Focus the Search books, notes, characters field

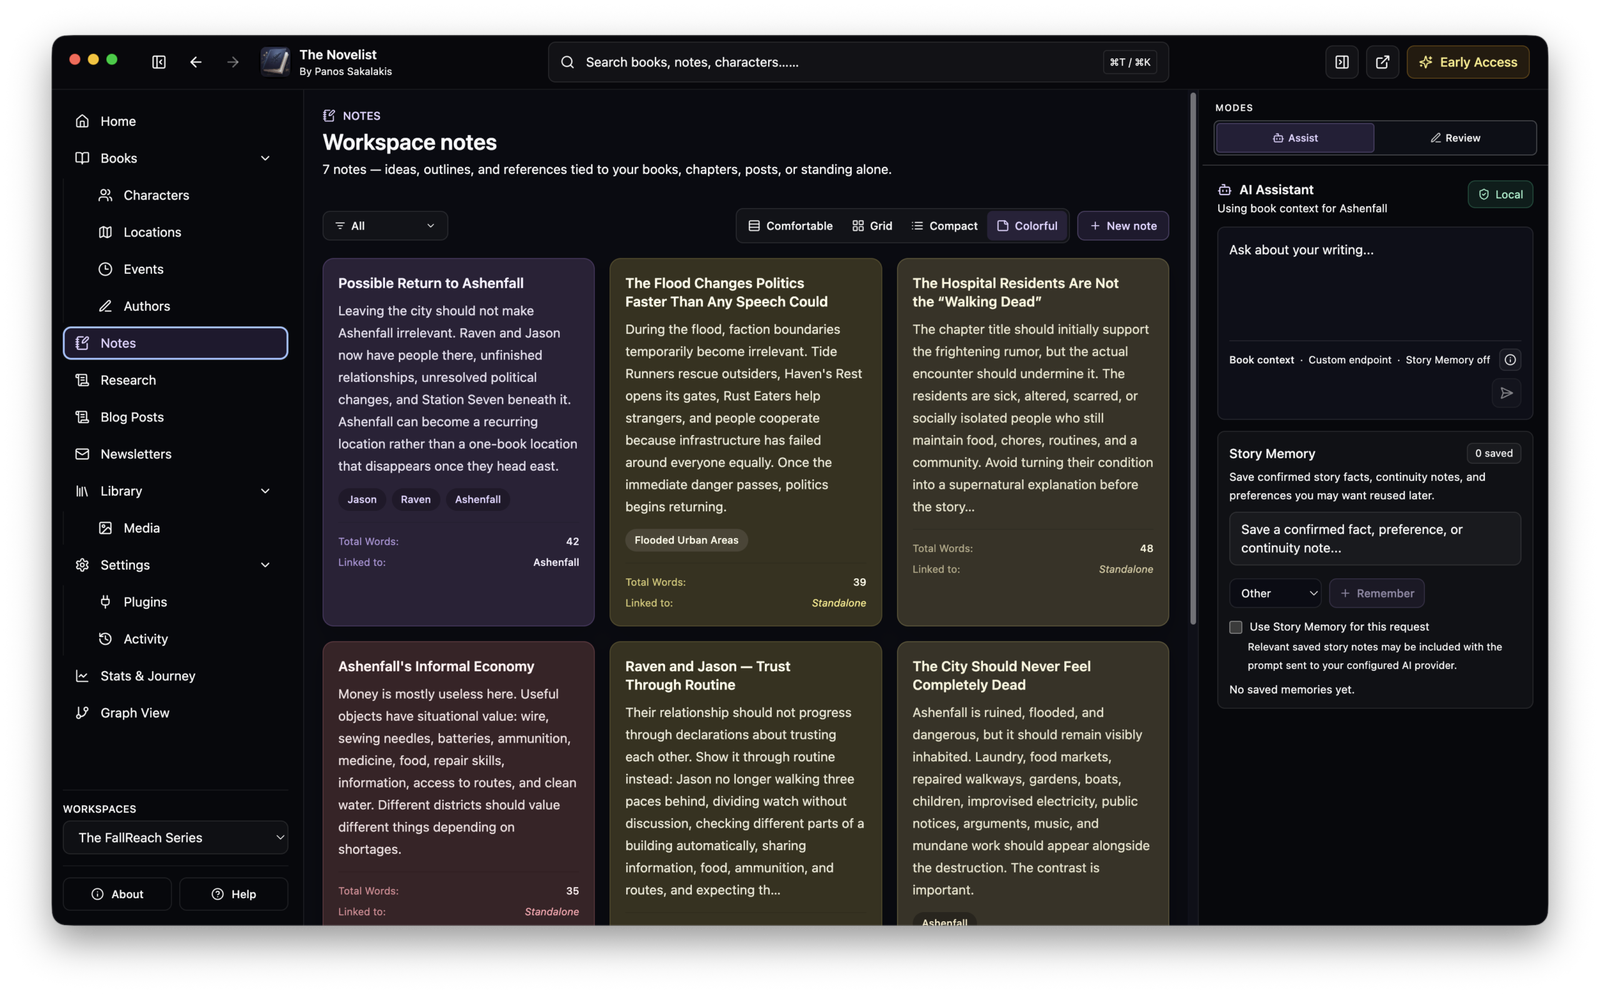pyautogui.click(x=858, y=62)
